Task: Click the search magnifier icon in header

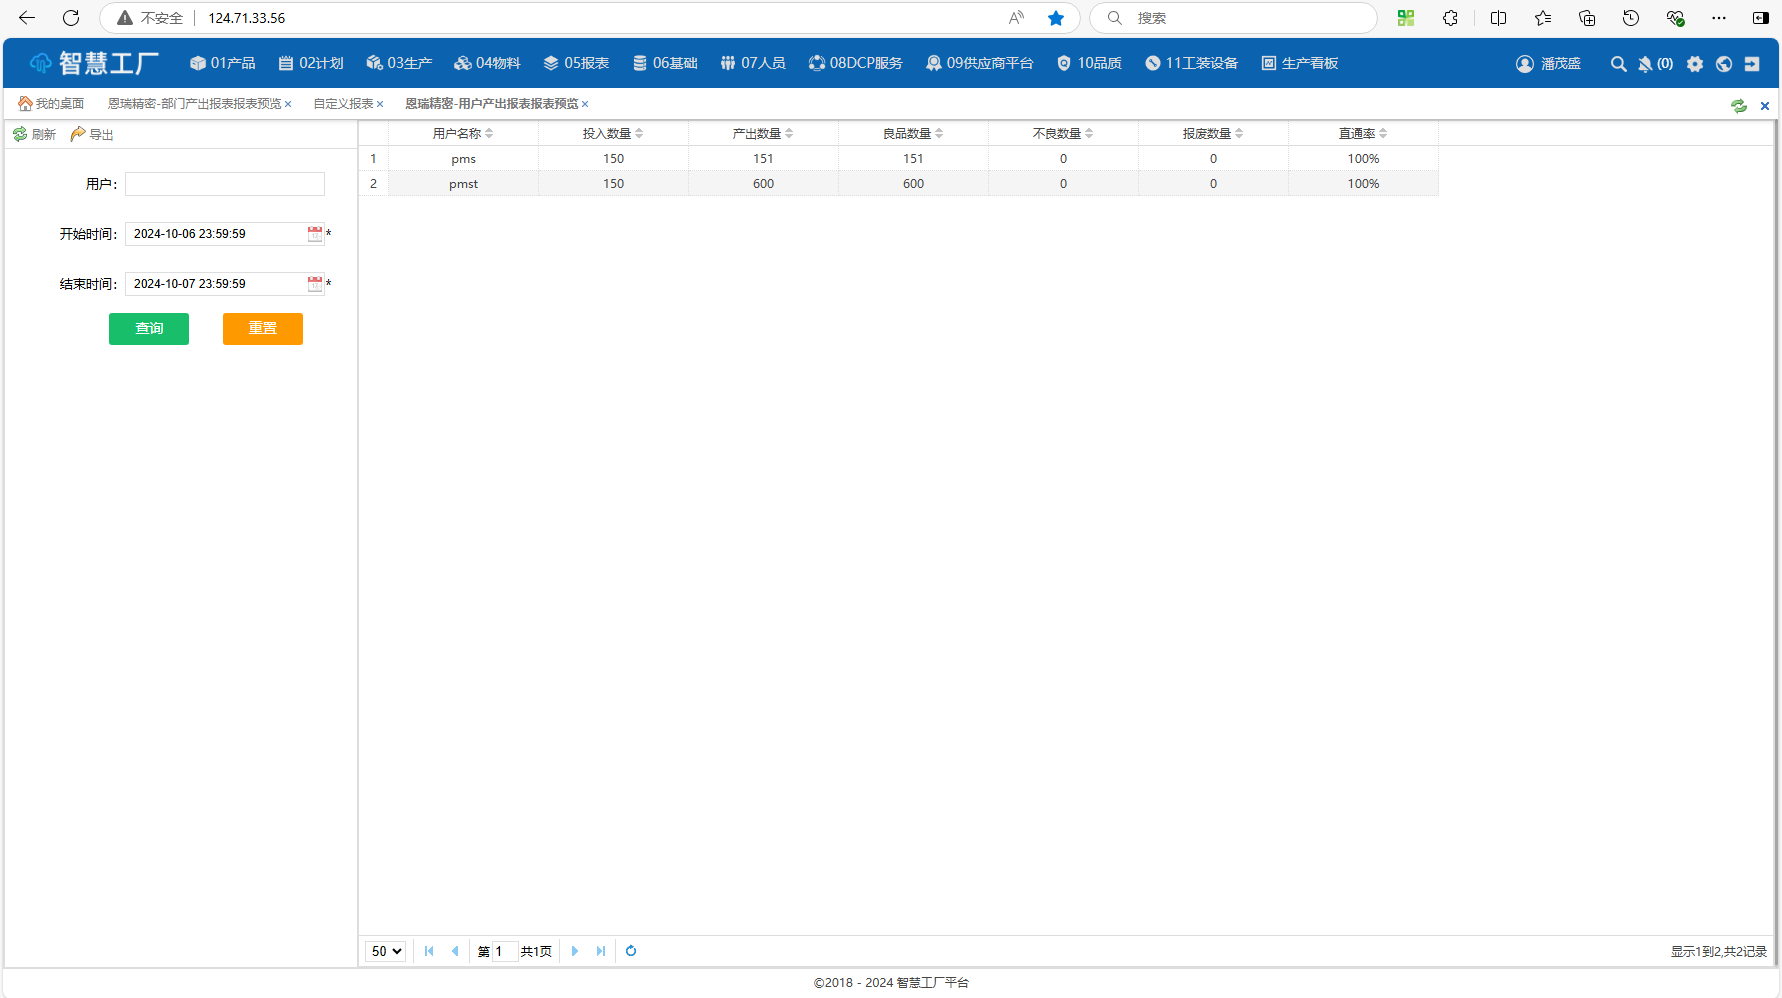Action: pos(1618,64)
